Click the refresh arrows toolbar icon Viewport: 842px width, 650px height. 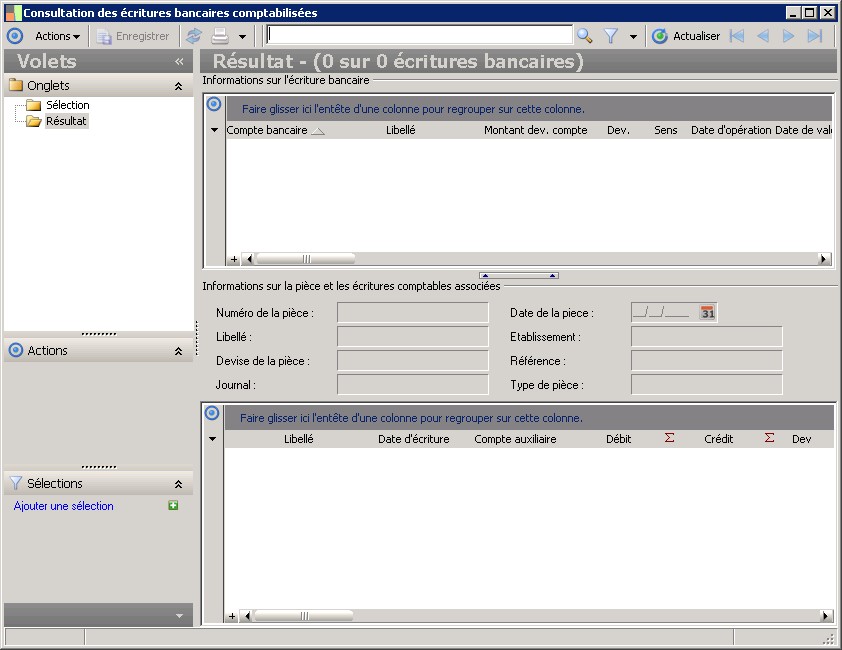(x=194, y=36)
